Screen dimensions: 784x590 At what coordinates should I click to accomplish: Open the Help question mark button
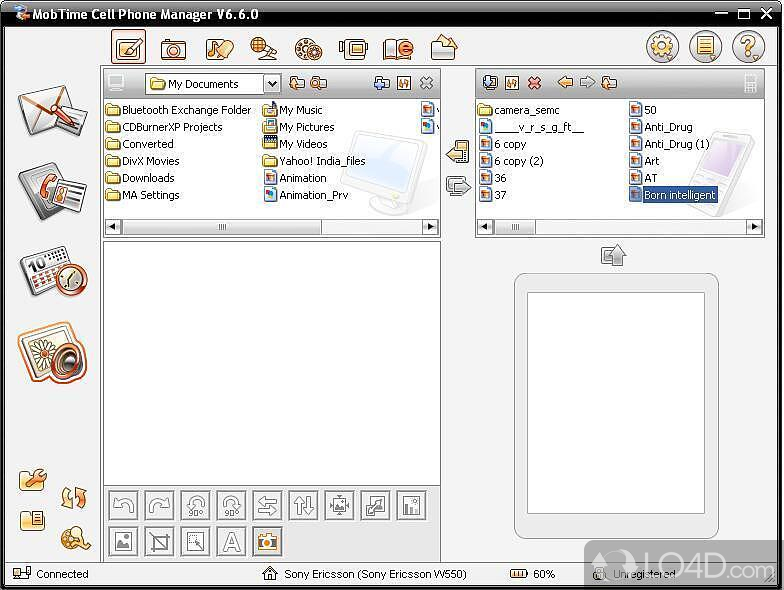pos(748,47)
